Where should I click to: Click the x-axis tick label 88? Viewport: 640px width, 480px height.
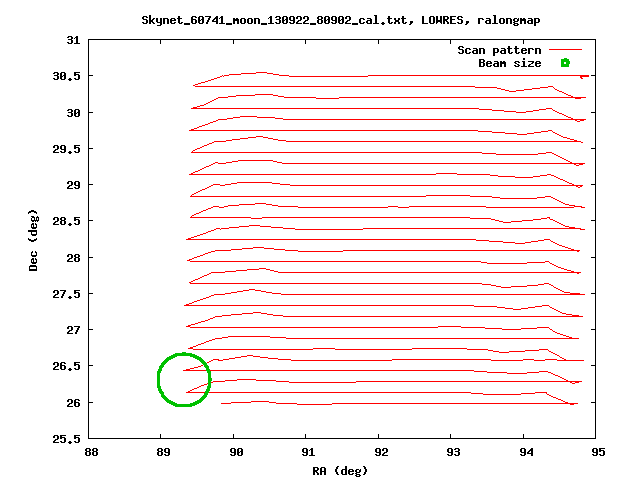point(91,452)
